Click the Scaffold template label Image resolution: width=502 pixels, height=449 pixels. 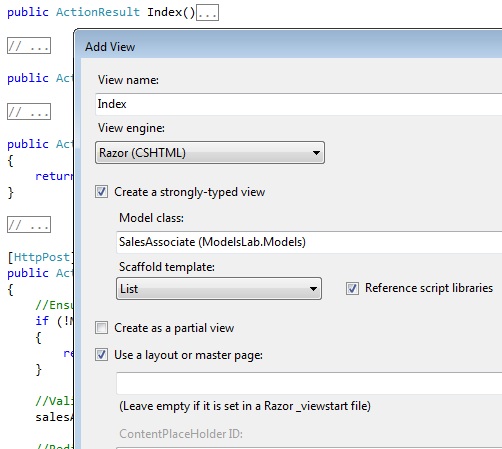(167, 267)
